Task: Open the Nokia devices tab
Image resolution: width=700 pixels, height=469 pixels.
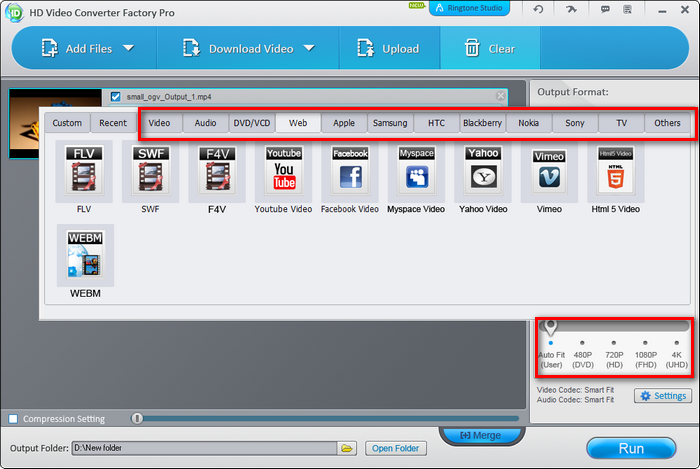Action: click(x=529, y=123)
